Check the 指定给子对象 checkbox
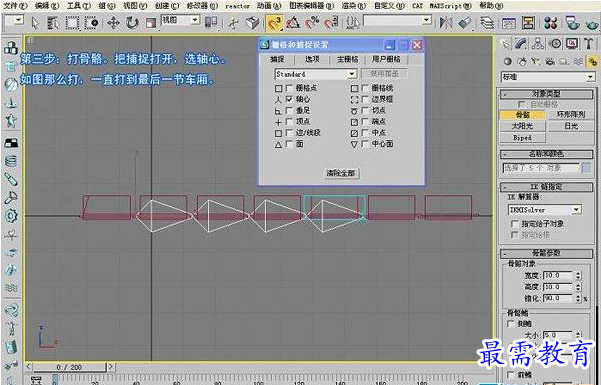 point(515,224)
